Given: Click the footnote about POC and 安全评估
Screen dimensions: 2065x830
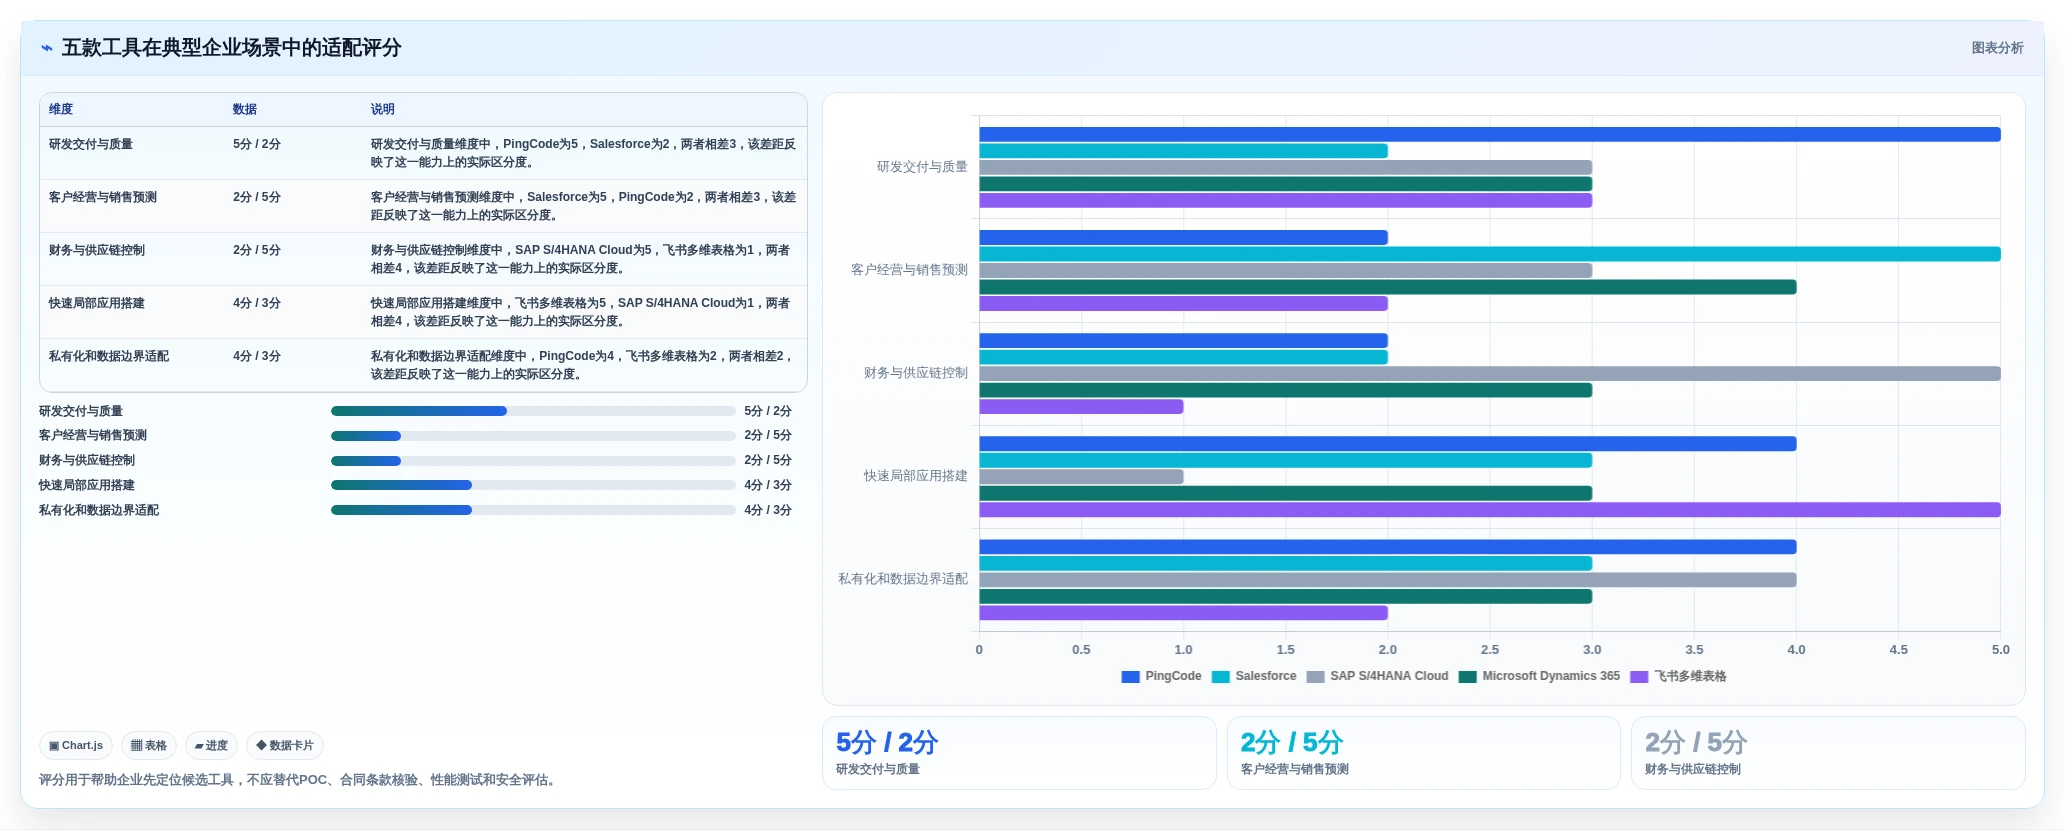Looking at the screenshot, I should pyautogui.click(x=297, y=780).
